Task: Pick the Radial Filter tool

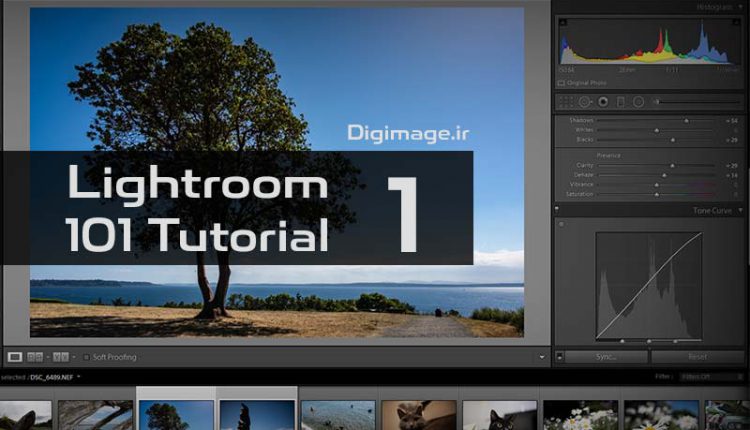Action: click(x=638, y=102)
